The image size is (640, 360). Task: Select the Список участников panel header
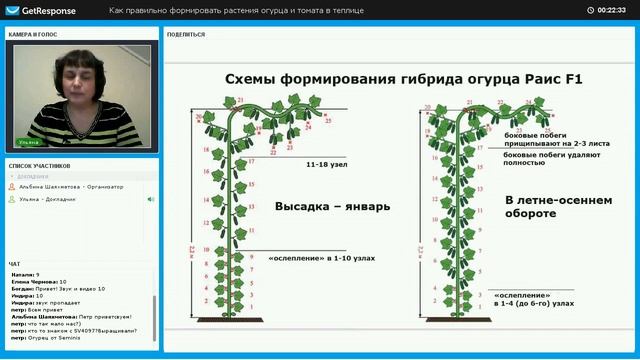click(x=40, y=166)
